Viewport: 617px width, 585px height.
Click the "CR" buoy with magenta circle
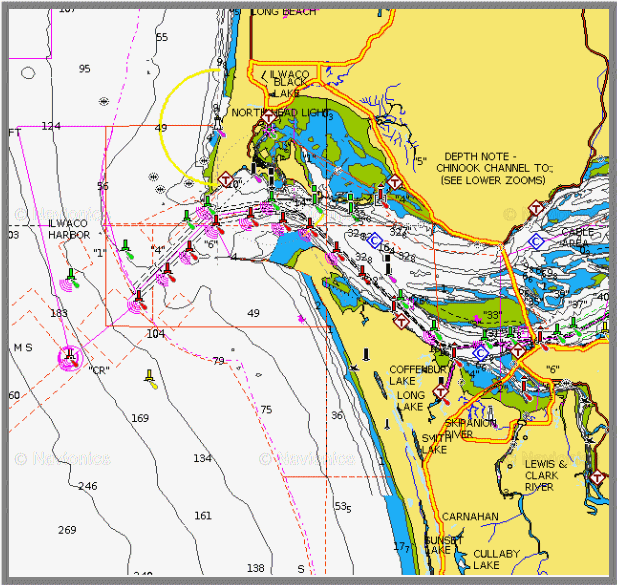(x=70, y=357)
